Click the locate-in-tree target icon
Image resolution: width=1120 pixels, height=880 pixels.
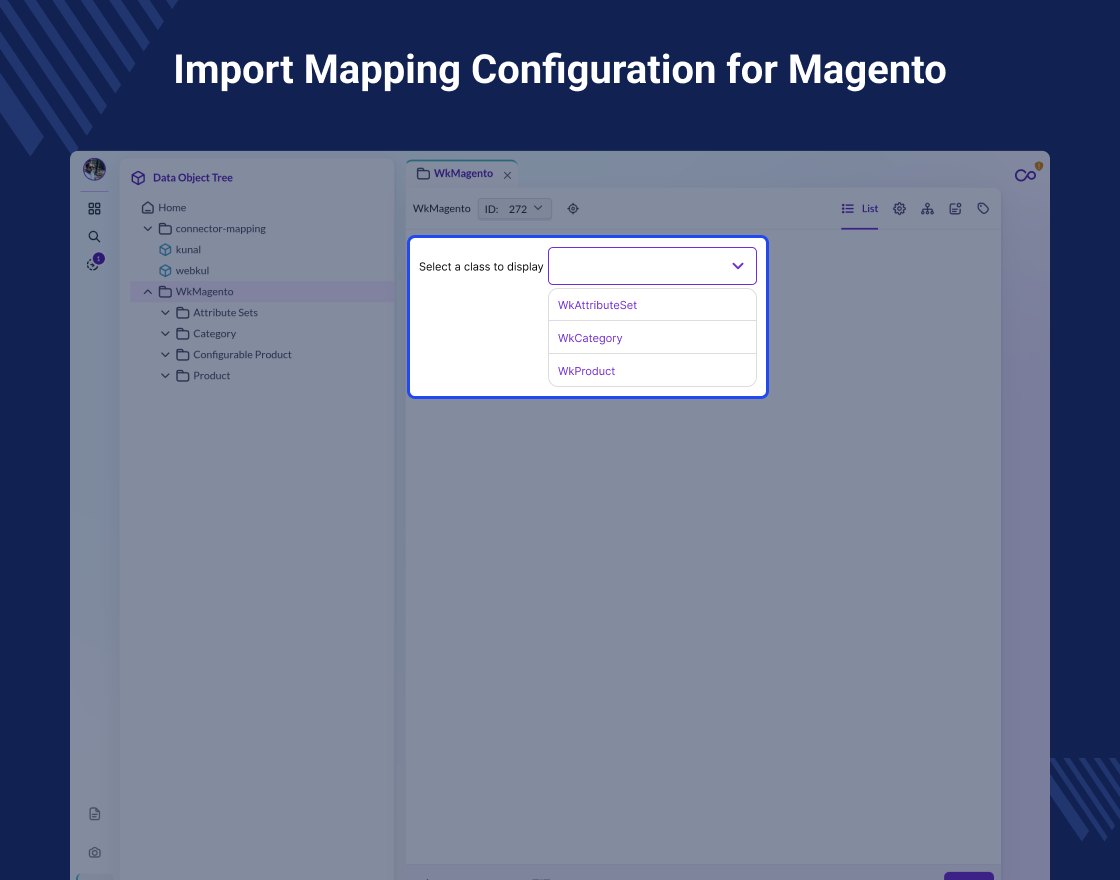pyautogui.click(x=573, y=209)
